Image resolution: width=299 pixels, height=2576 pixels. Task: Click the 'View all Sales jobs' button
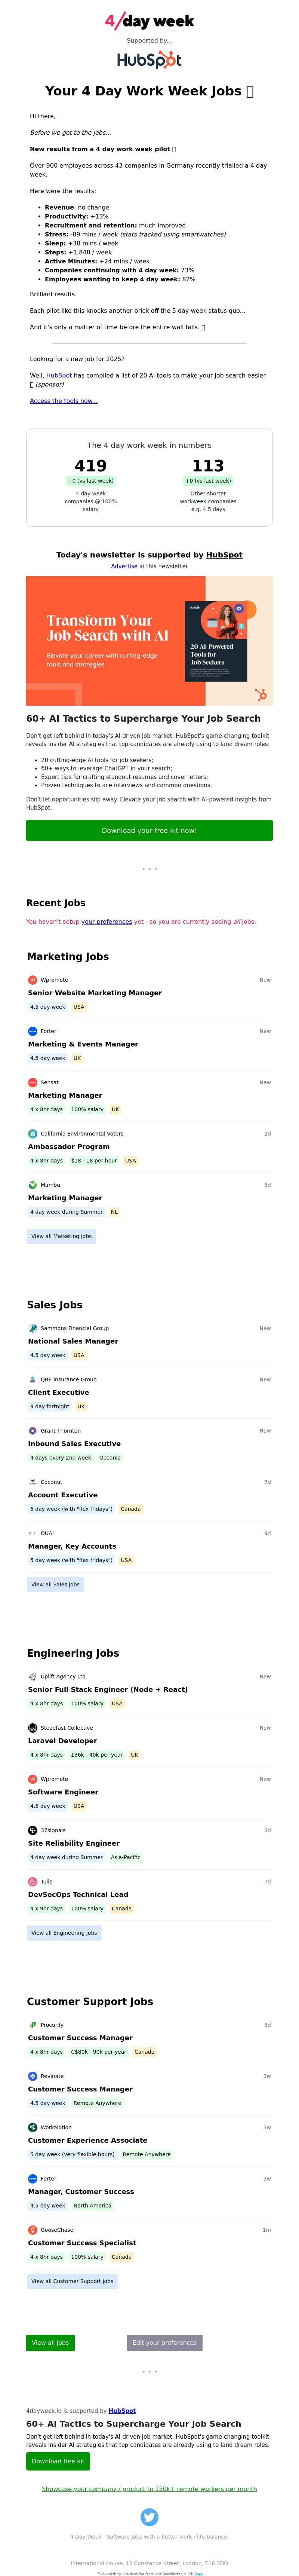click(55, 1584)
